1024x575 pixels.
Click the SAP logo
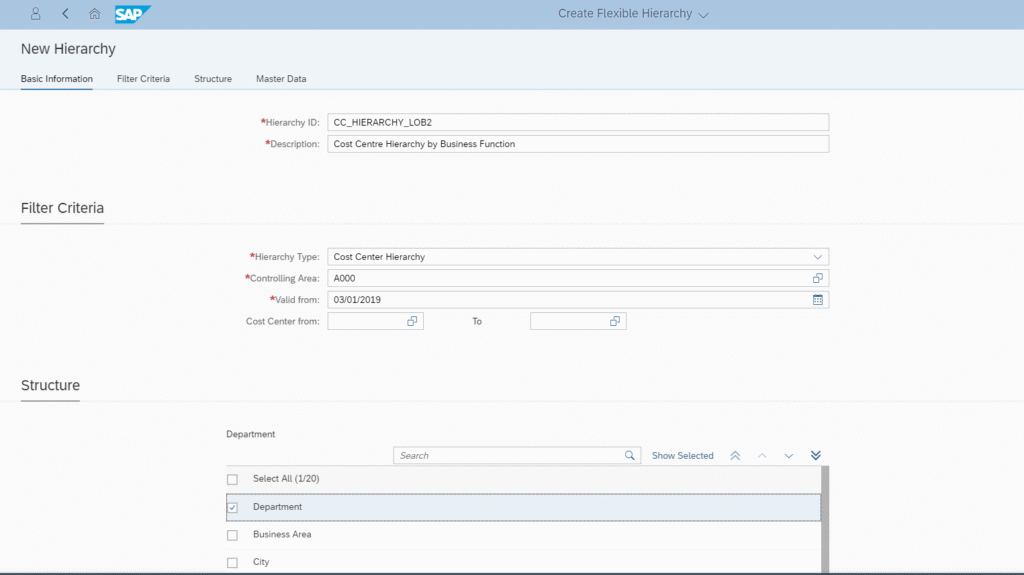[133, 14]
